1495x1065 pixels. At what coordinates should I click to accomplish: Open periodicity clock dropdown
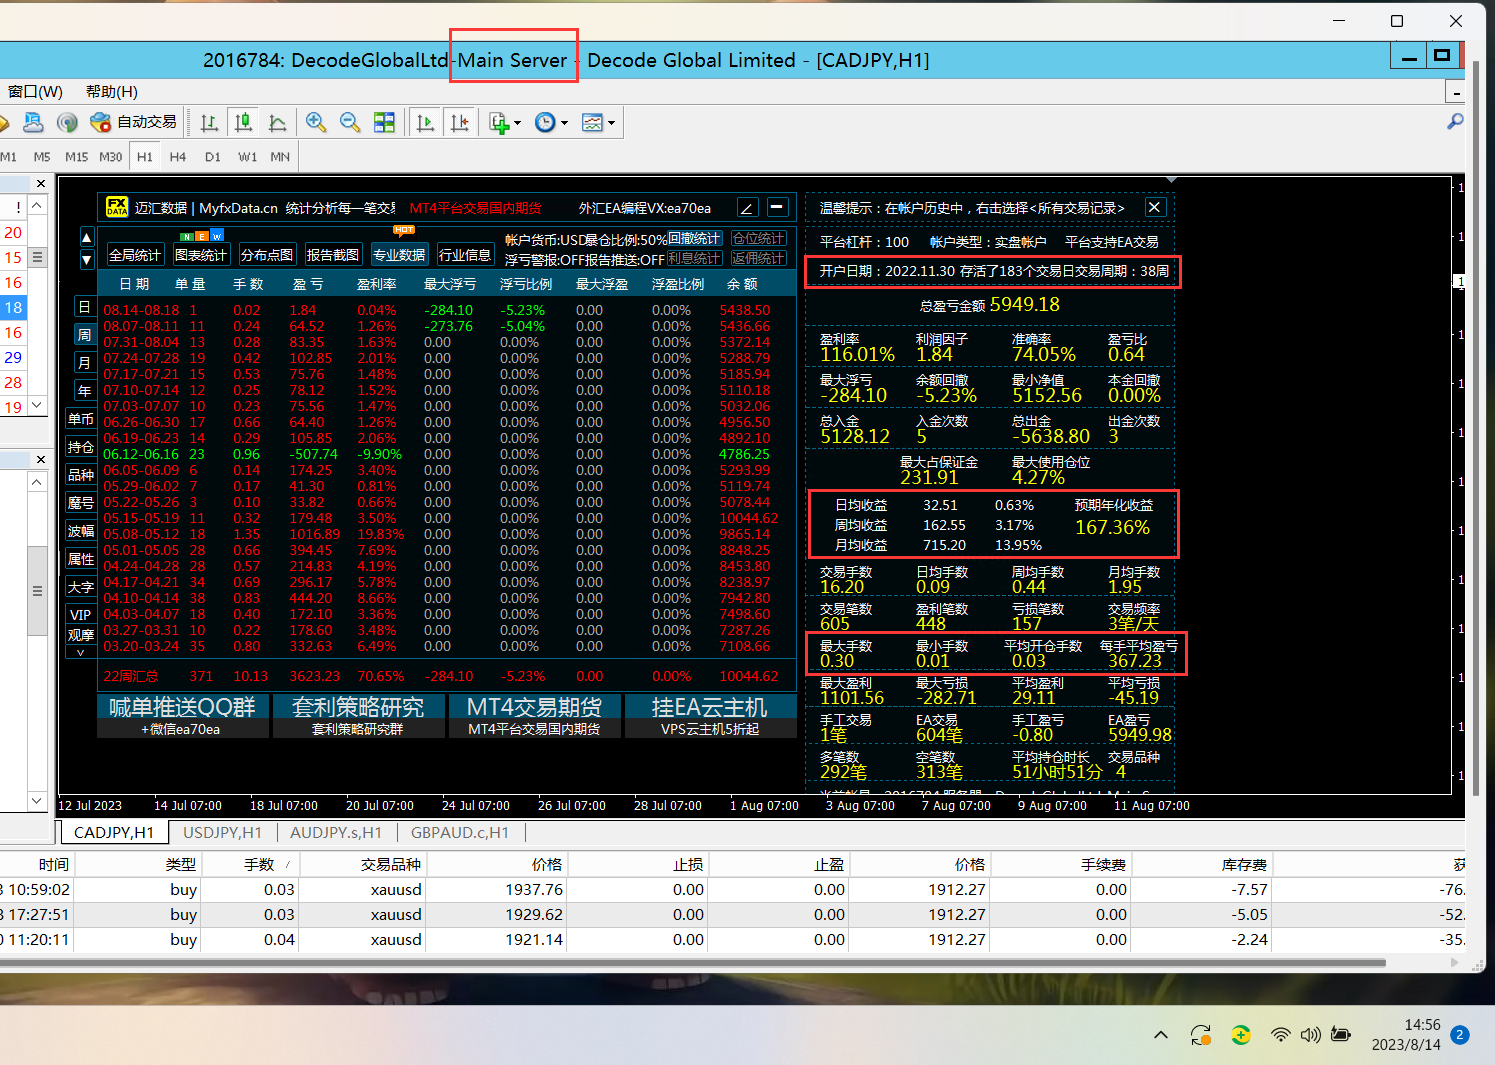tap(564, 123)
